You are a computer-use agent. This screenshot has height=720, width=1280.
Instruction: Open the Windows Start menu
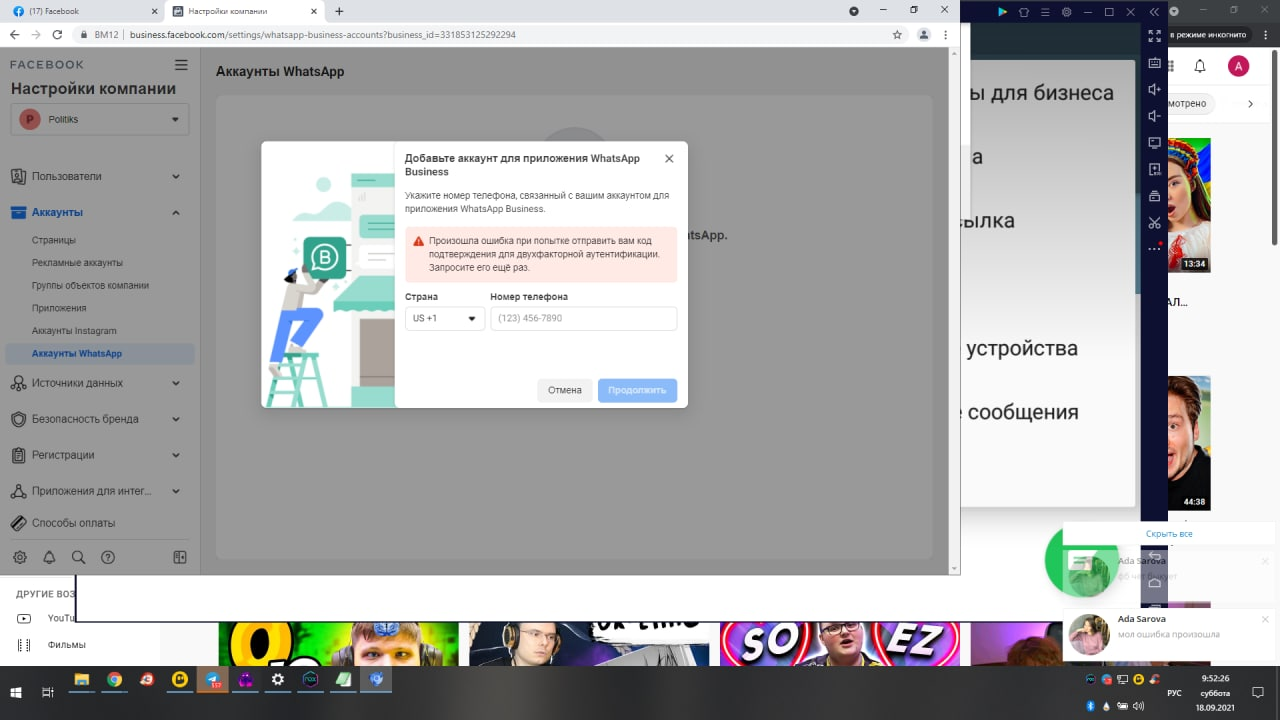coord(15,692)
